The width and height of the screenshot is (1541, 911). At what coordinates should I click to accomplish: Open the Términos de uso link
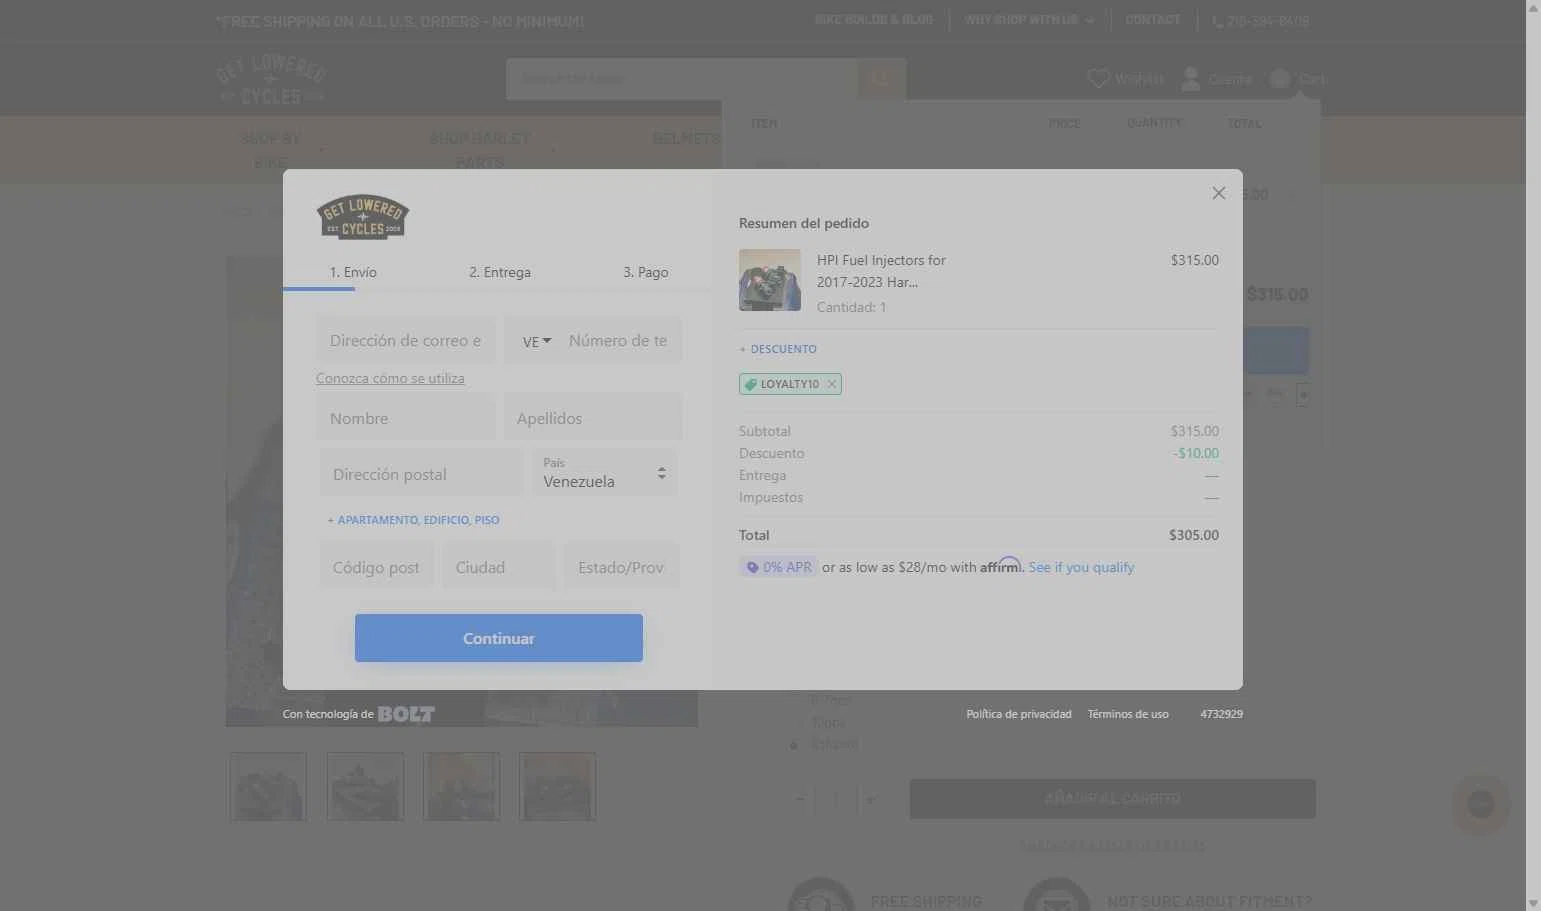point(1128,714)
